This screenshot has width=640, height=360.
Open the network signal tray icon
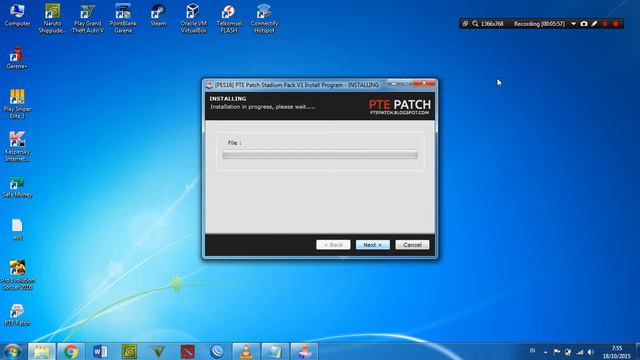(580, 352)
